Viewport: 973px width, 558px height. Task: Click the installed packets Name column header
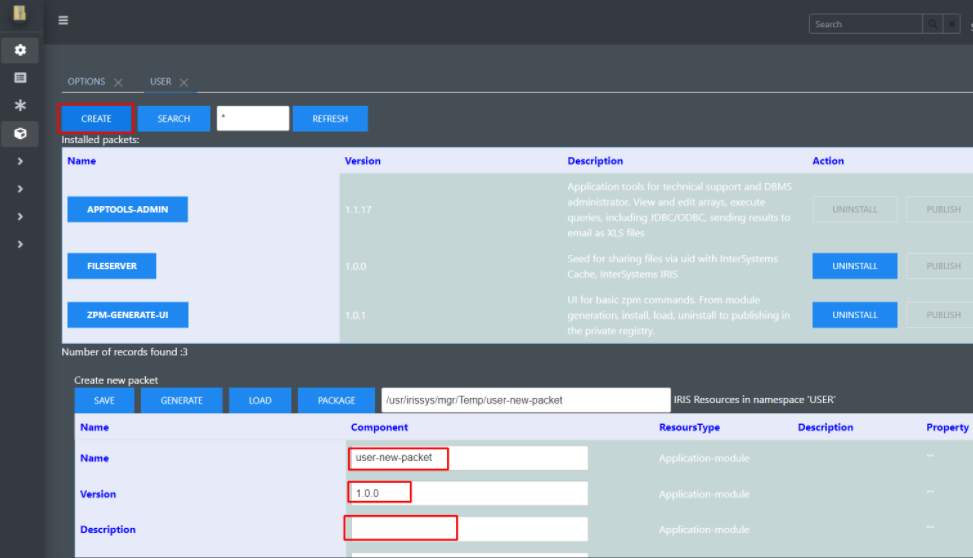point(81,161)
